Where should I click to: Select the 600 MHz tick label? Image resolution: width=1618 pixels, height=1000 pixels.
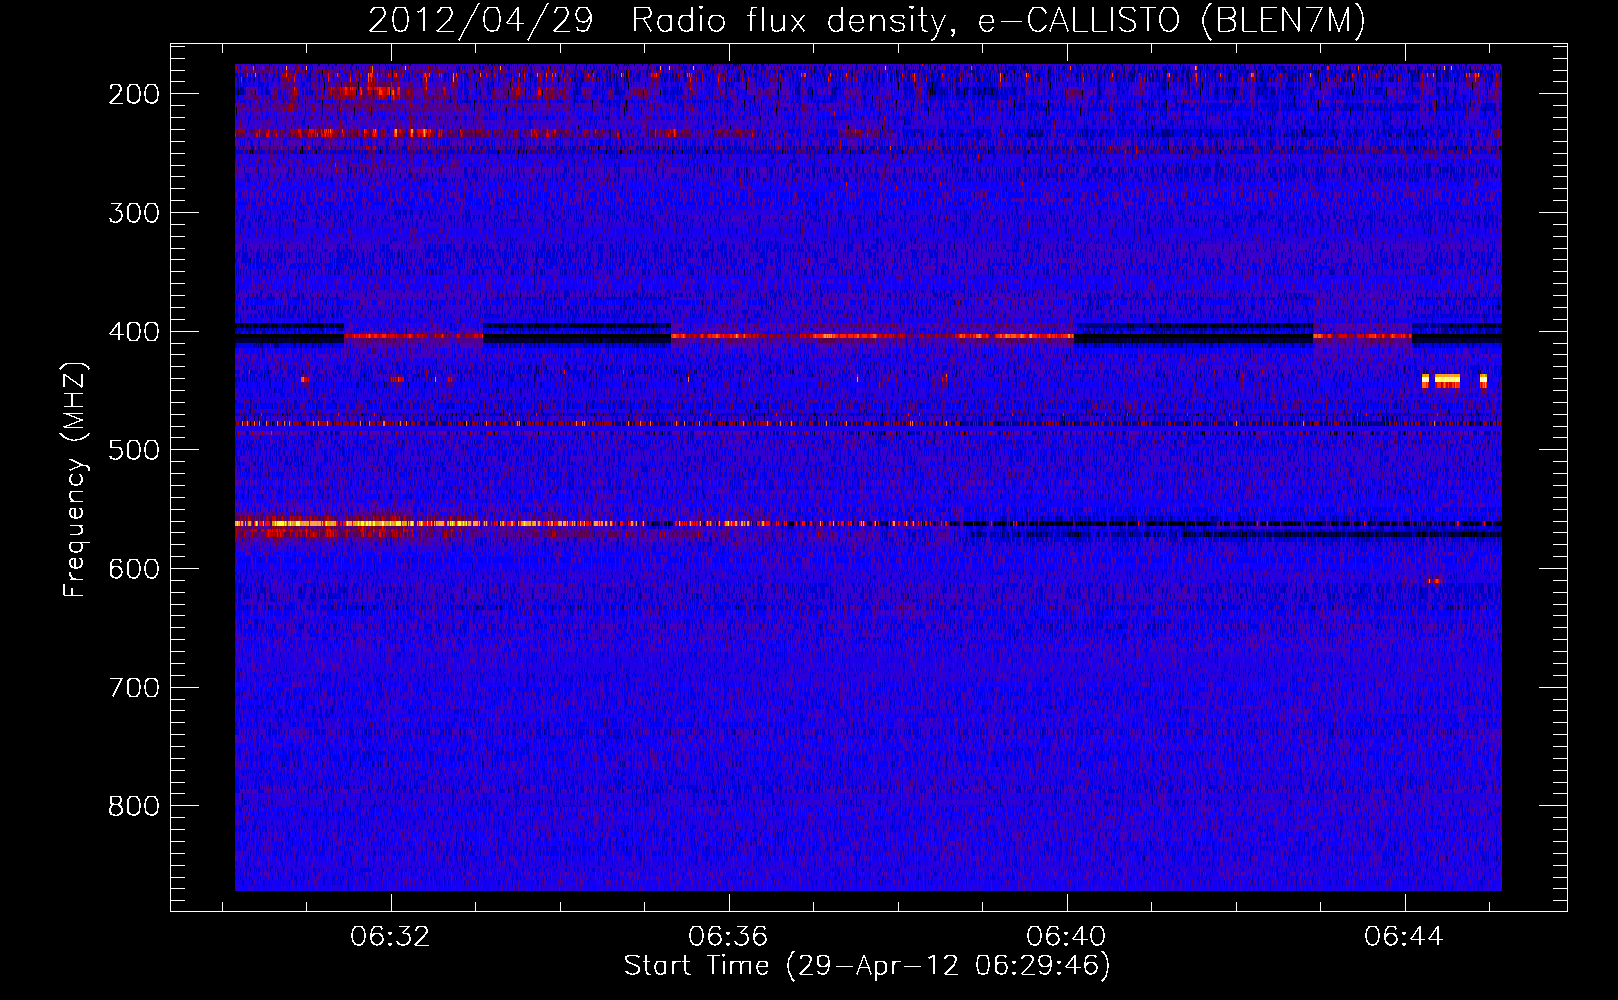click(x=134, y=569)
